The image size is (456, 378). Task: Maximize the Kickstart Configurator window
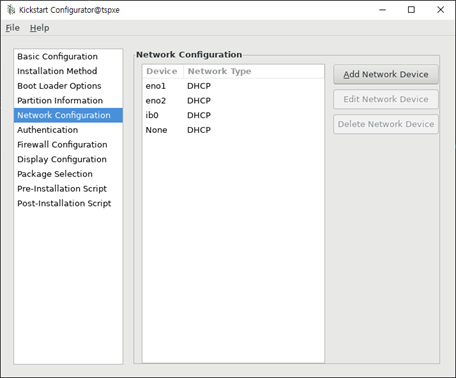(411, 10)
